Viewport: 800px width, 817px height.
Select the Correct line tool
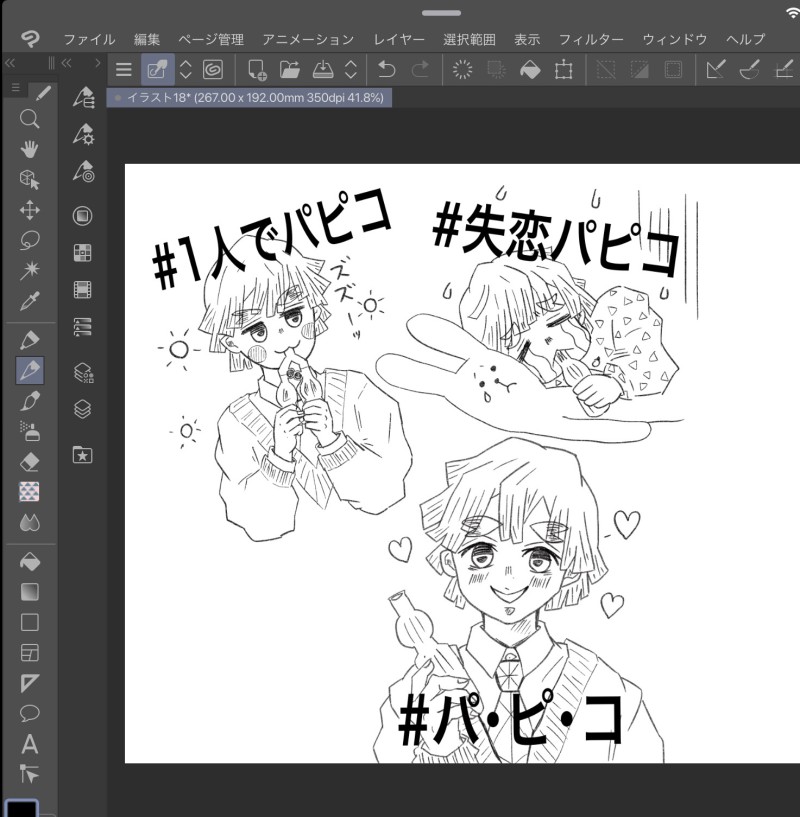coord(30,774)
